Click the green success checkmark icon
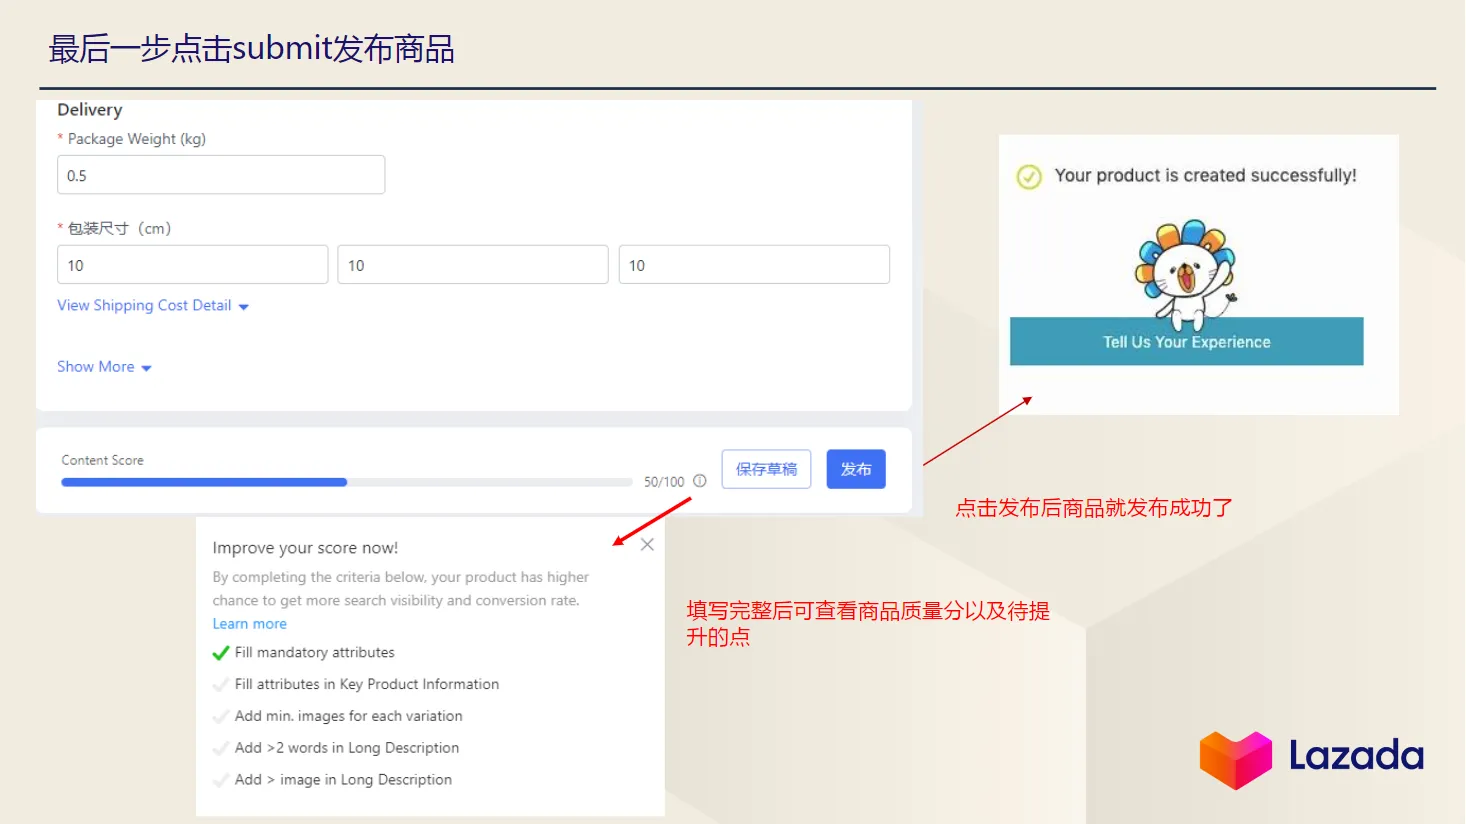The image size is (1466, 824). 1029,176
